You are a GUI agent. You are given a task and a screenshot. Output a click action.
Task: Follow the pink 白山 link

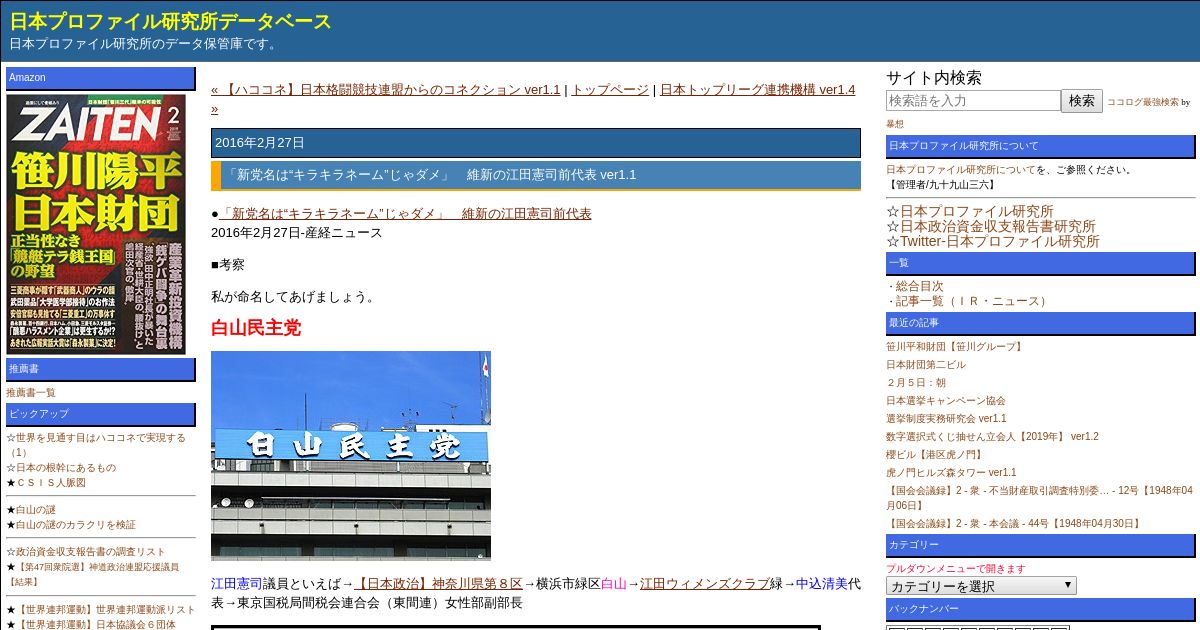(614, 583)
